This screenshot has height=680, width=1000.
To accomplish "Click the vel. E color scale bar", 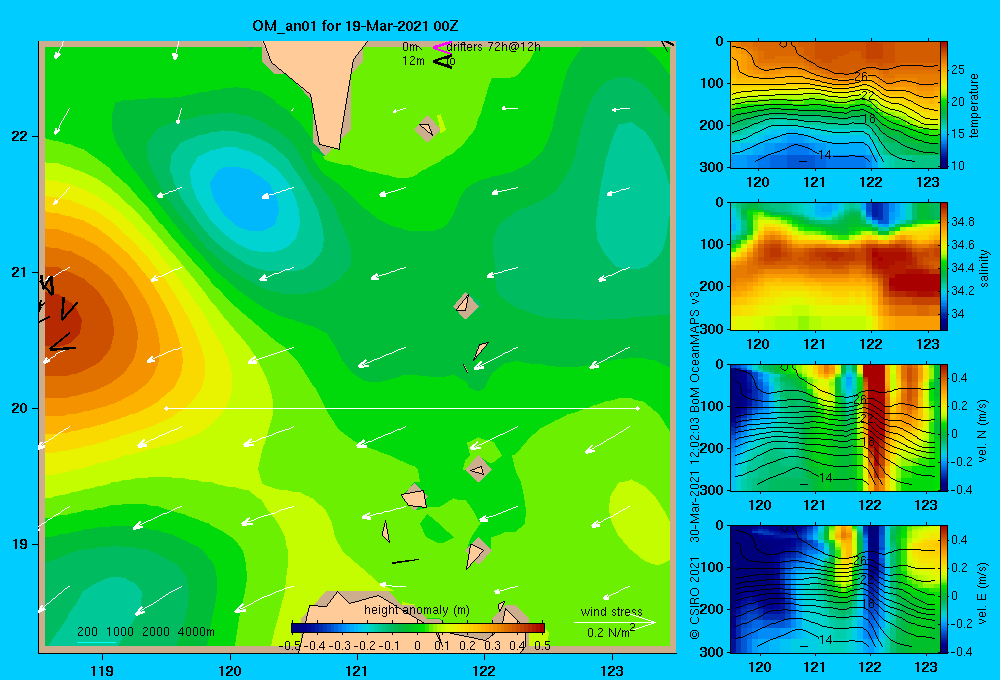I will 944,589.
